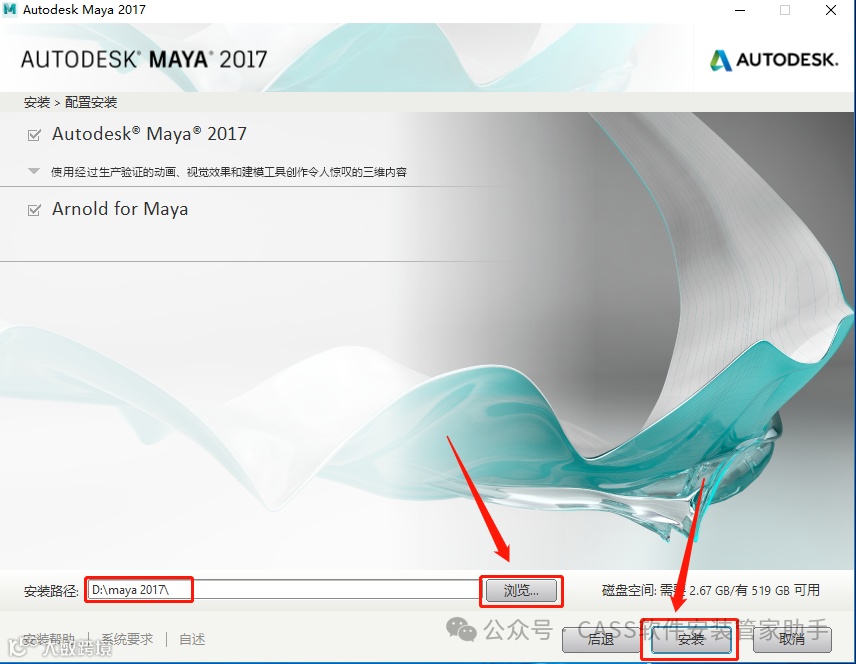
Task: Click the 安装 install button
Action: (x=691, y=639)
